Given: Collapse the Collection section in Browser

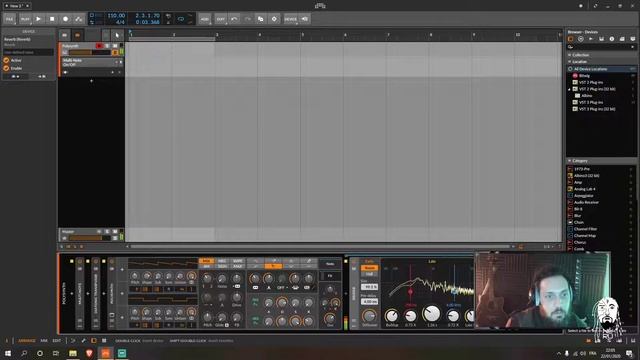Looking at the screenshot, I should click(569, 55).
